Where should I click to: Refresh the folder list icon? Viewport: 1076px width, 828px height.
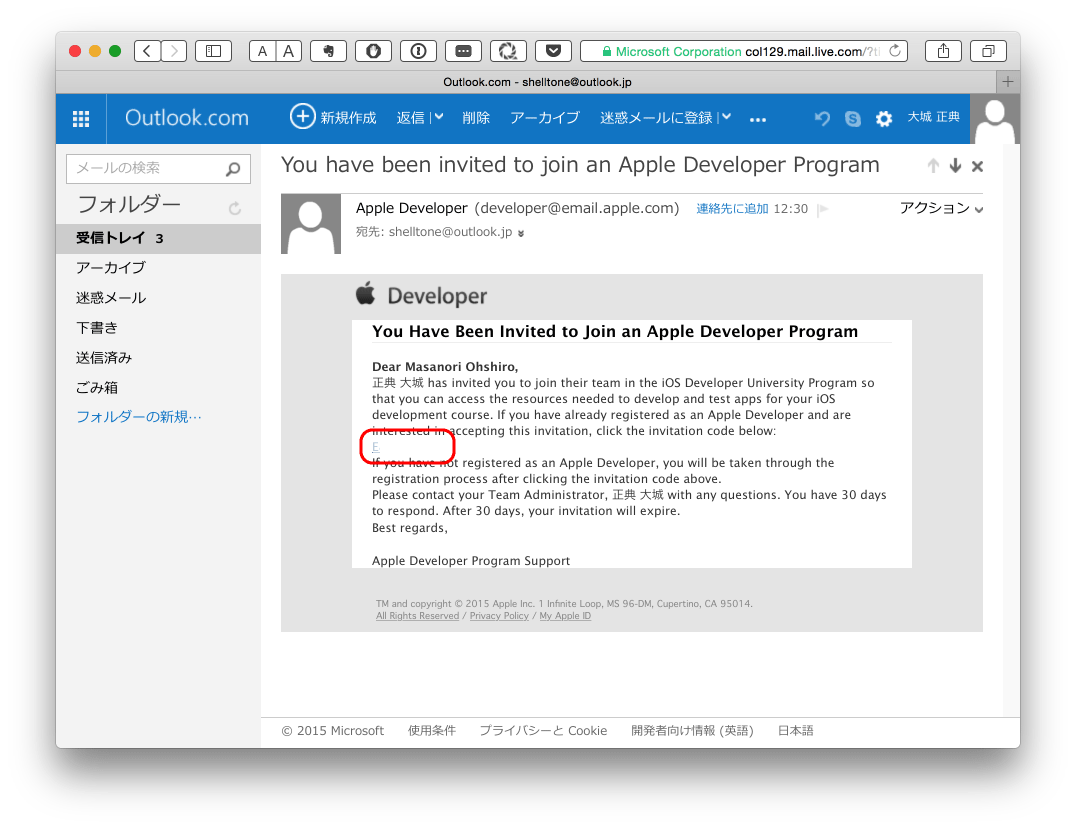pyautogui.click(x=235, y=208)
